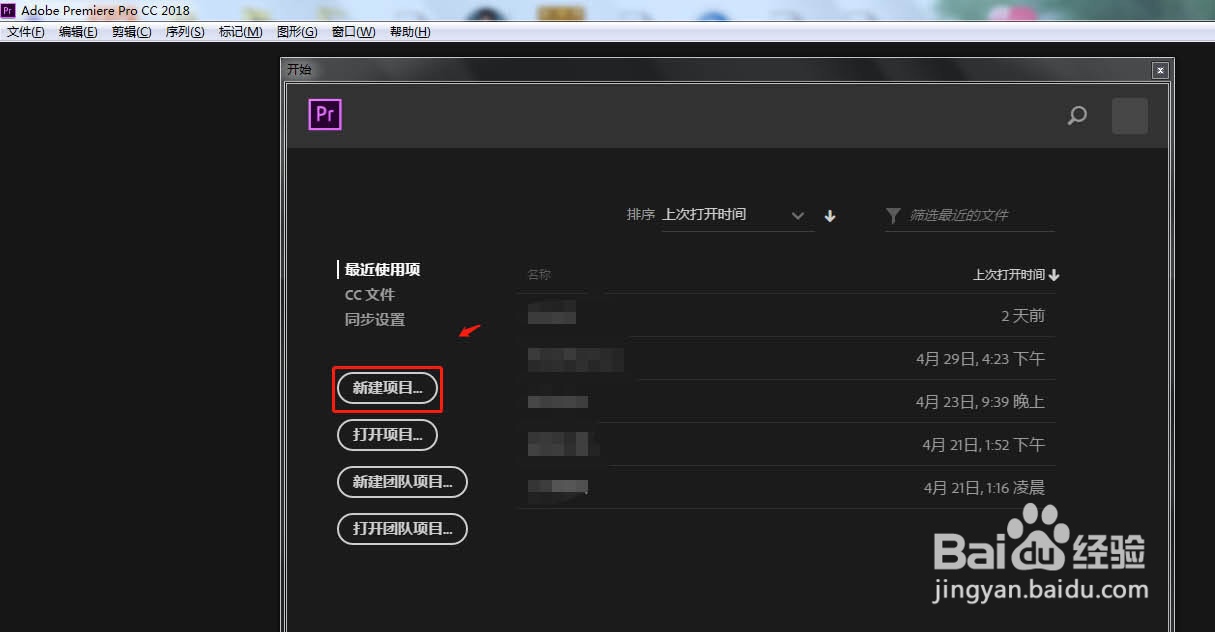1215x632 pixels.
Task: Open the search magnifier icon
Action: click(x=1077, y=116)
